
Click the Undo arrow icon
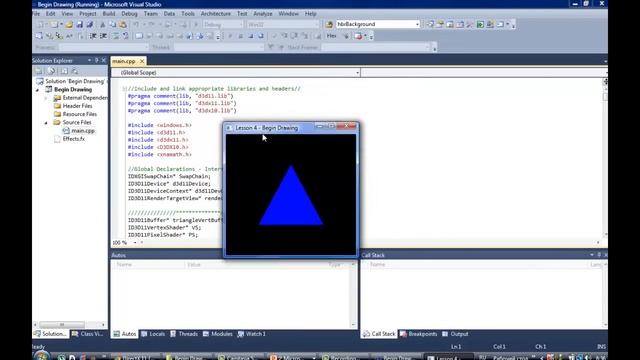[x=136, y=24]
